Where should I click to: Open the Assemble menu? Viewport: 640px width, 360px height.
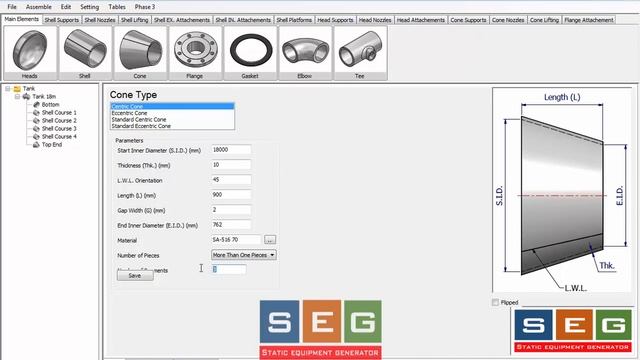pyautogui.click(x=39, y=7)
